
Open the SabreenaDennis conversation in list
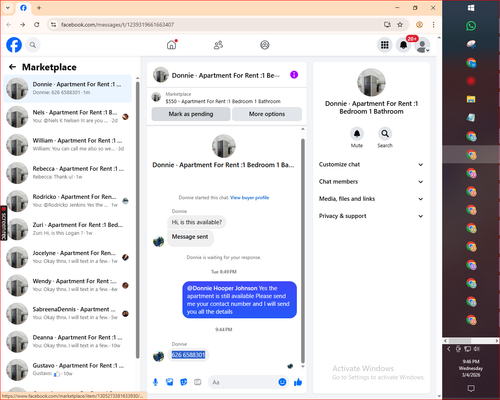(x=68, y=313)
